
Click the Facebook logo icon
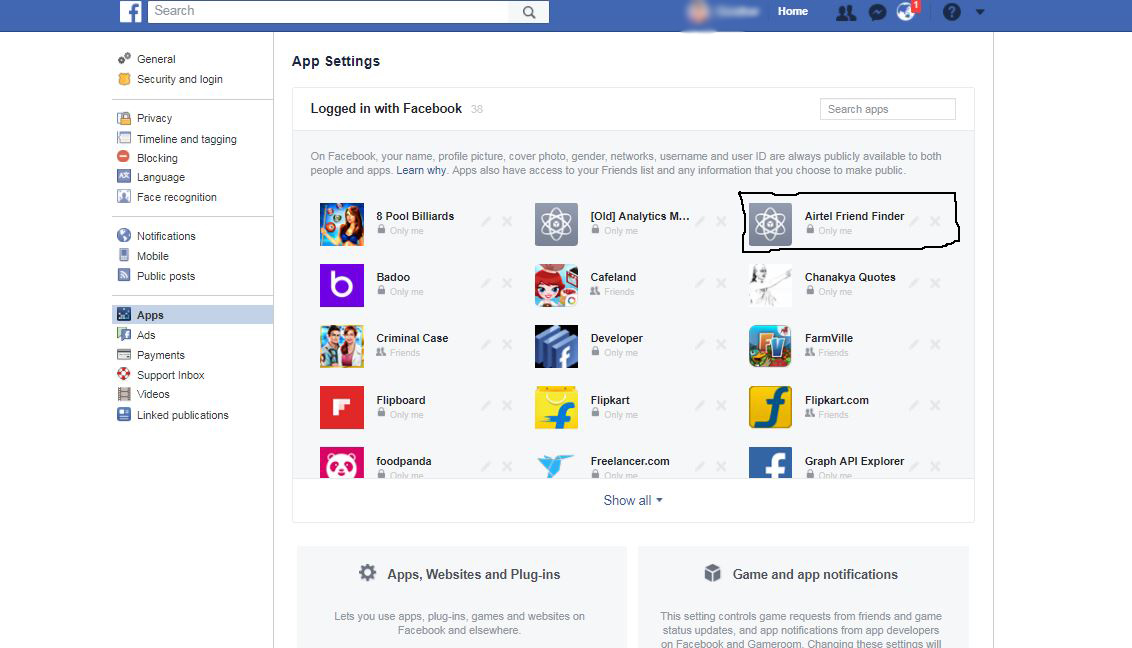(x=131, y=12)
